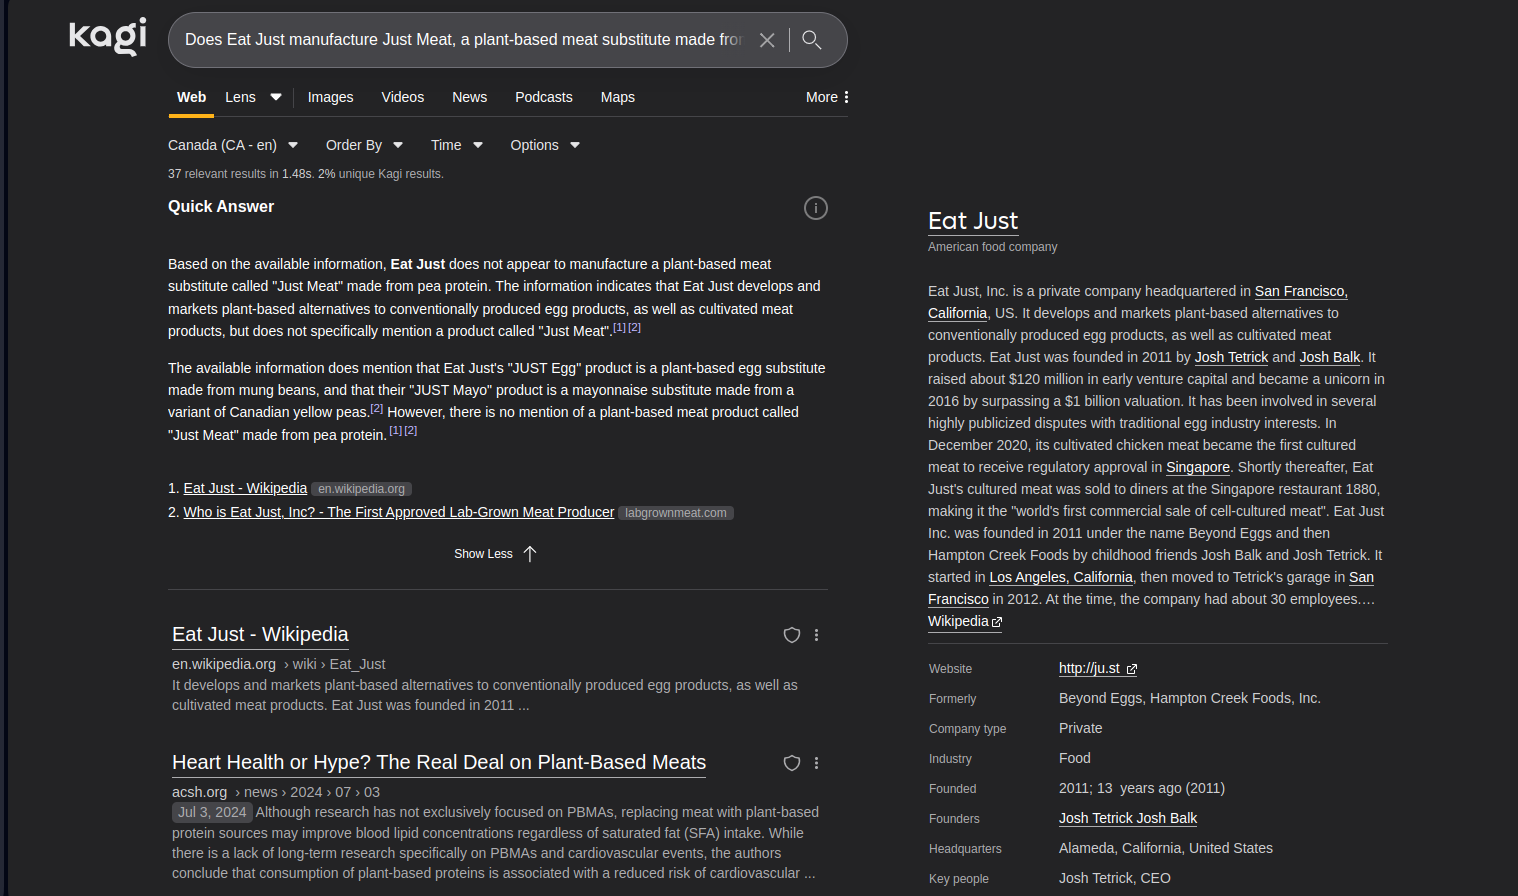Click the Kagi logo
The height and width of the screenshot is (896, 1518).
[x=108, y=37]
